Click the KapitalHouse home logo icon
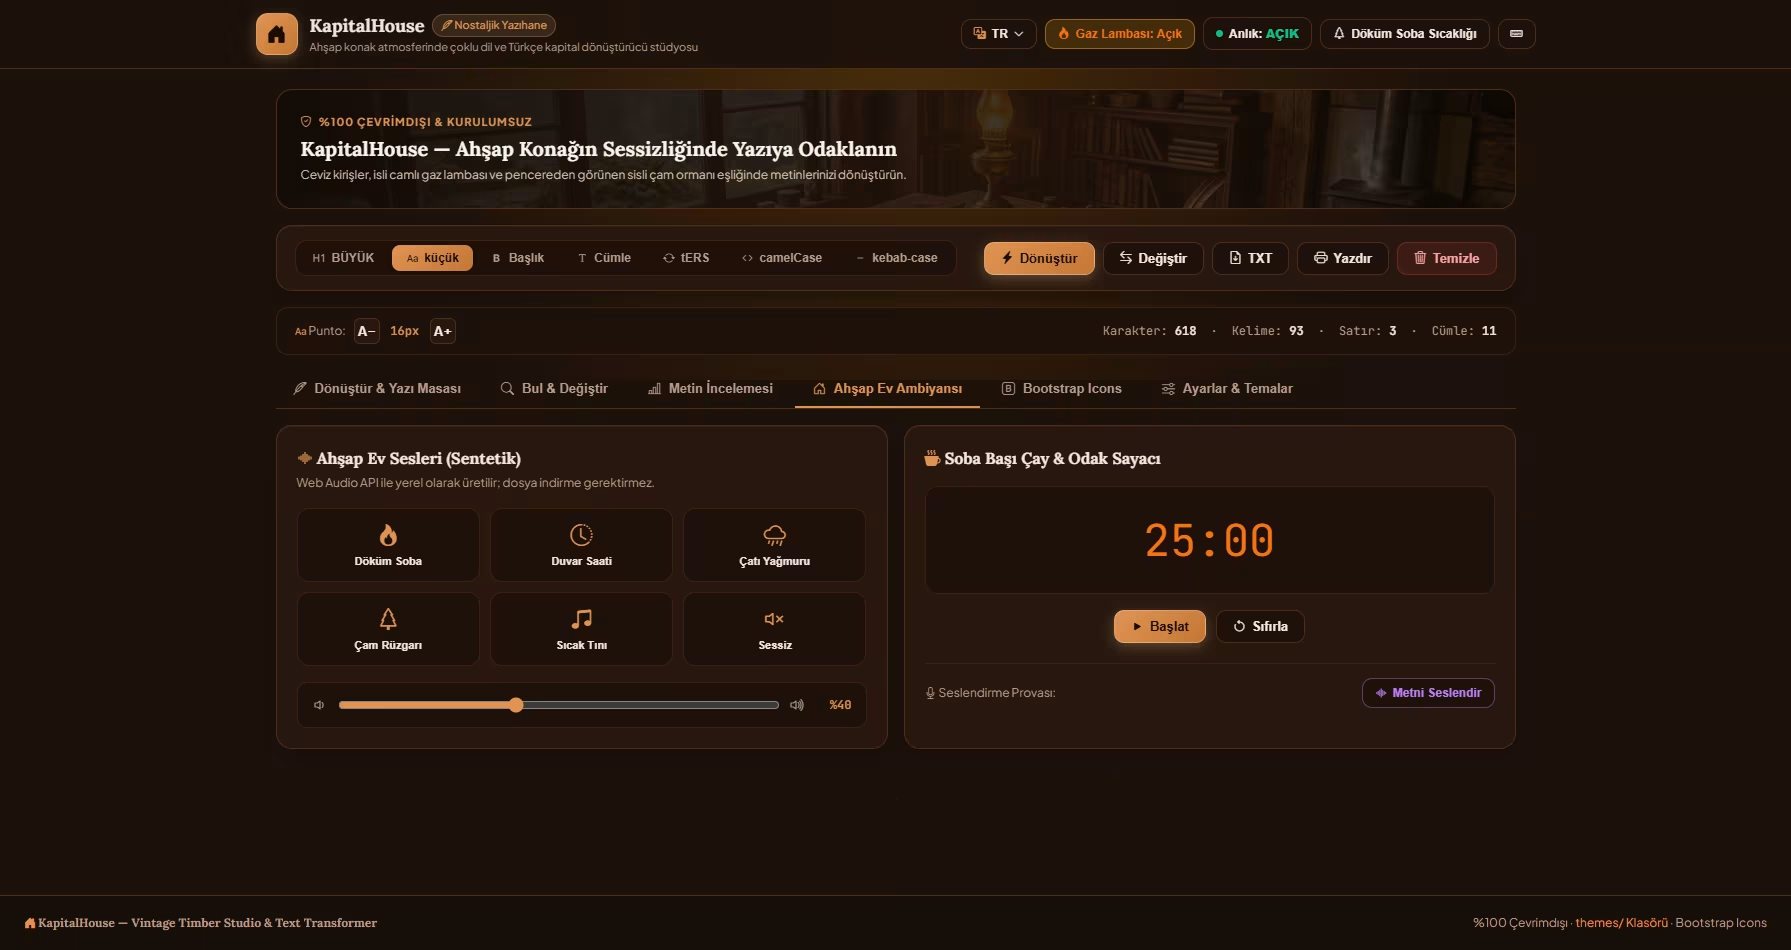Viewport: 1791px width, 950px height. click(277, 34)
